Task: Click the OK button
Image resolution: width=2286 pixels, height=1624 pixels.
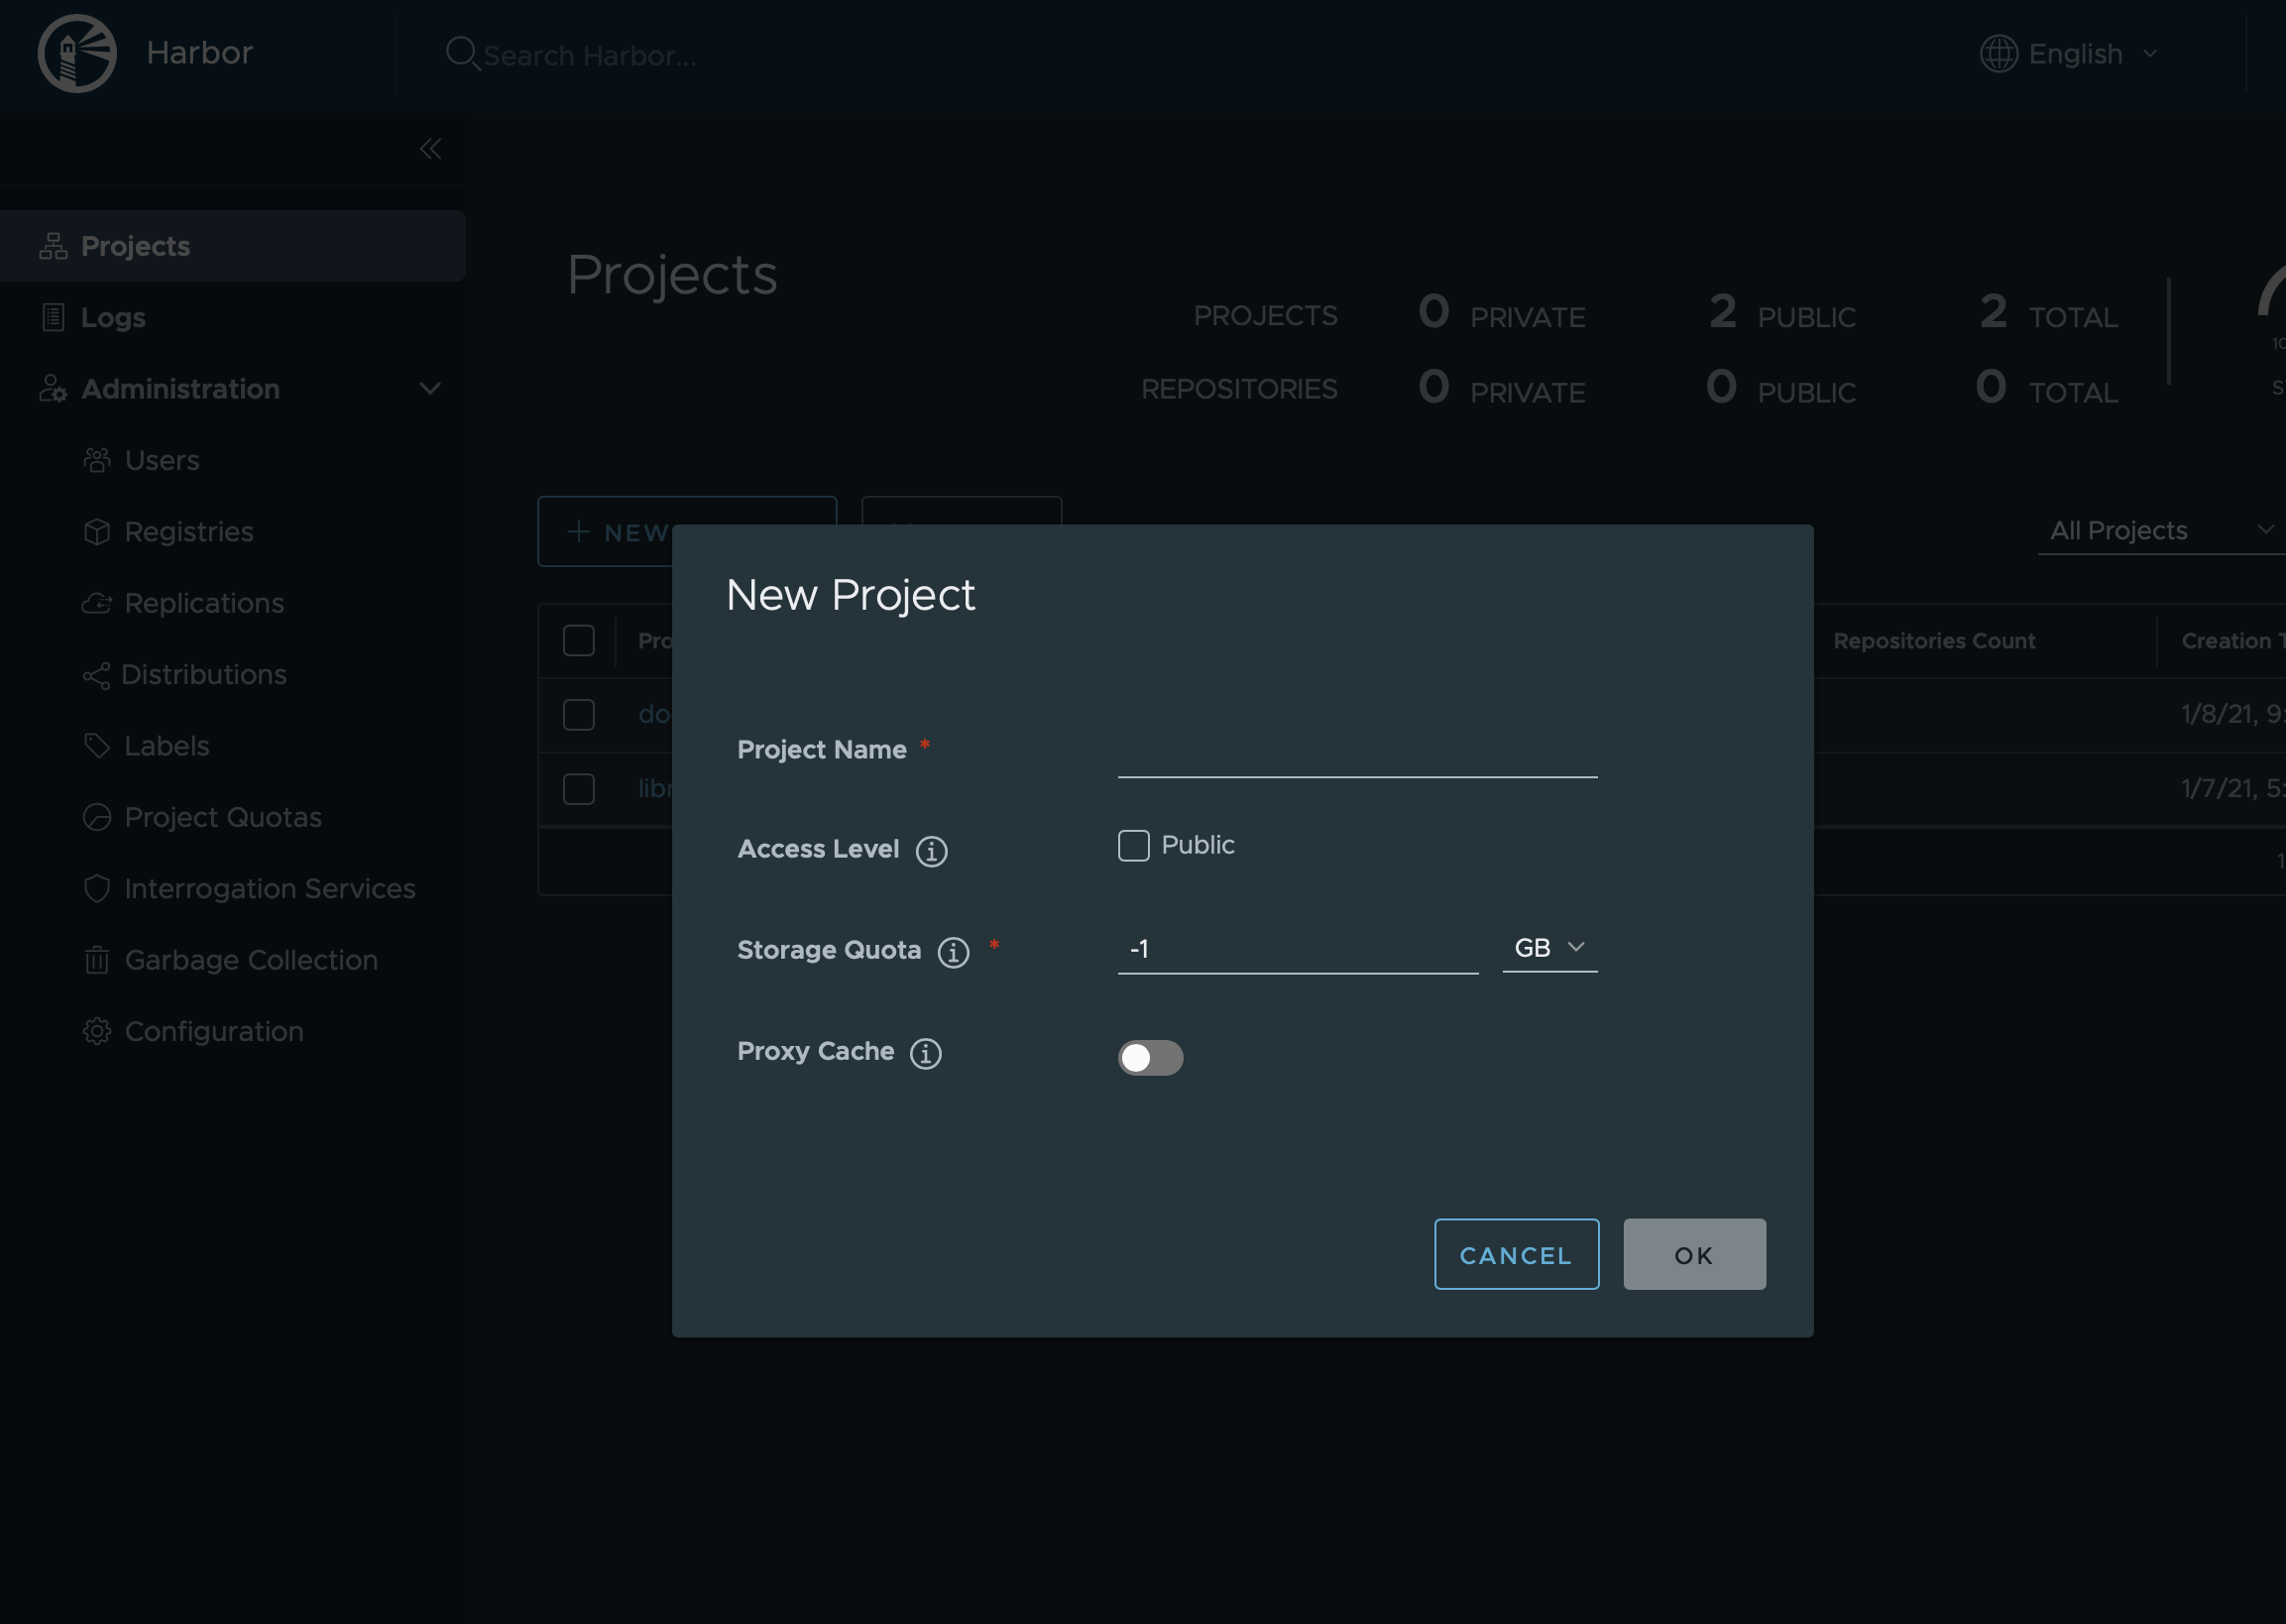Action: point(1694,1254)
